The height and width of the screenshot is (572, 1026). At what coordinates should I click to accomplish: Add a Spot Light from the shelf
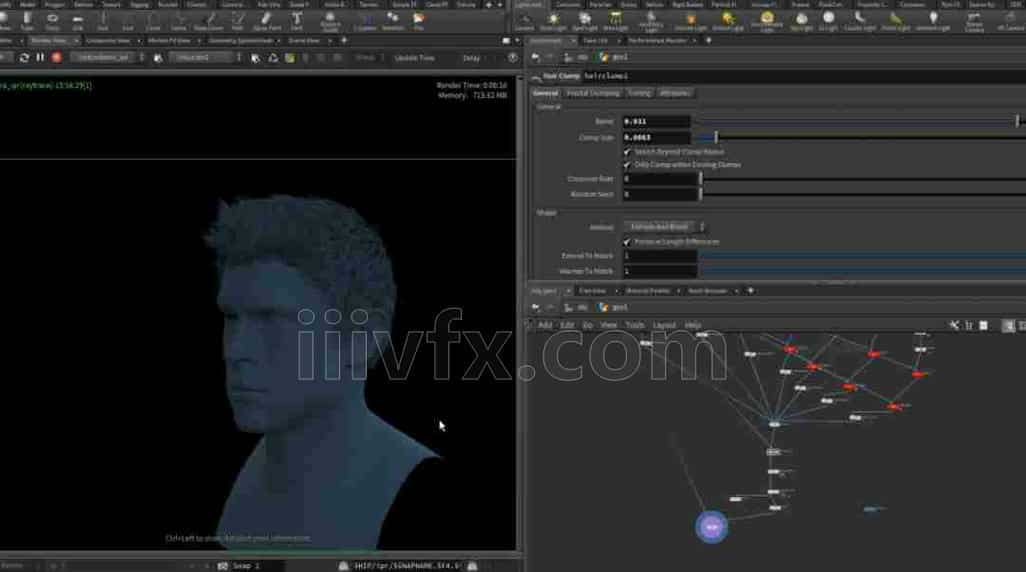pos(585,21)
